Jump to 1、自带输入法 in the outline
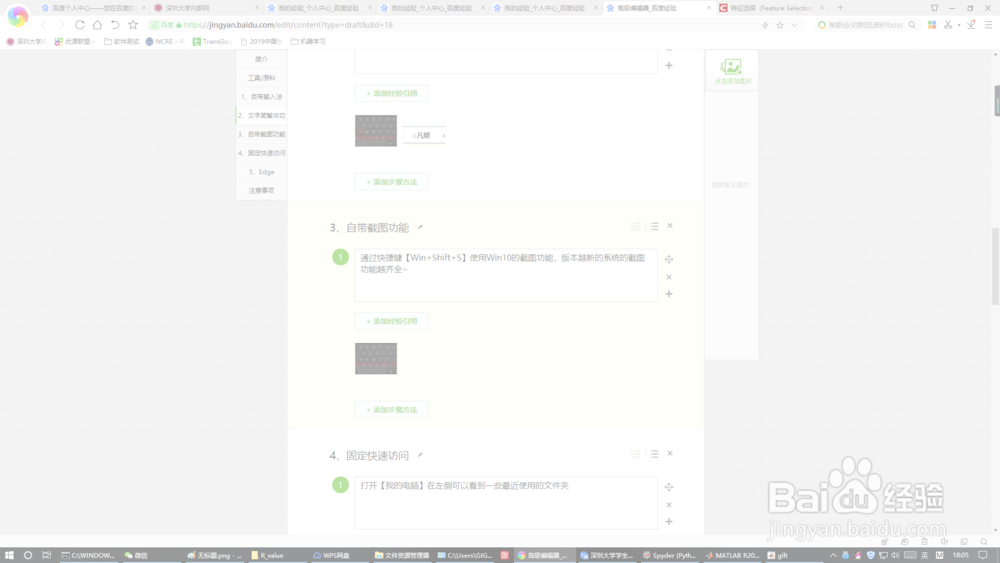Viewport: 1000px width, 563px height. [x=261, y=96]
